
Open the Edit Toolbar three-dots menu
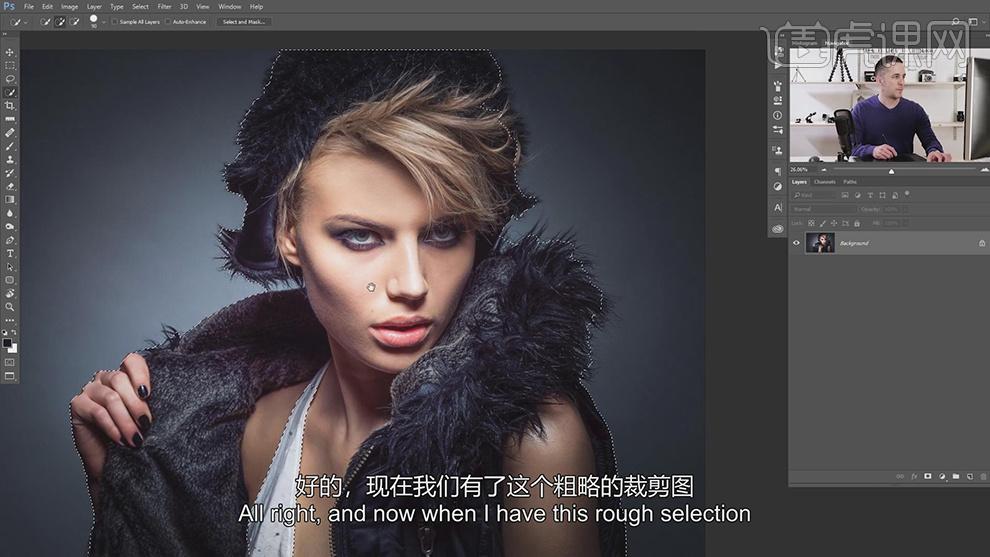9,320
